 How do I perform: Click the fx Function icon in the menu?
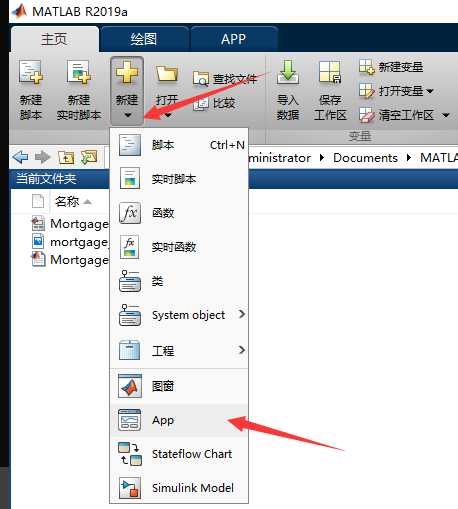tap(130, 213)
